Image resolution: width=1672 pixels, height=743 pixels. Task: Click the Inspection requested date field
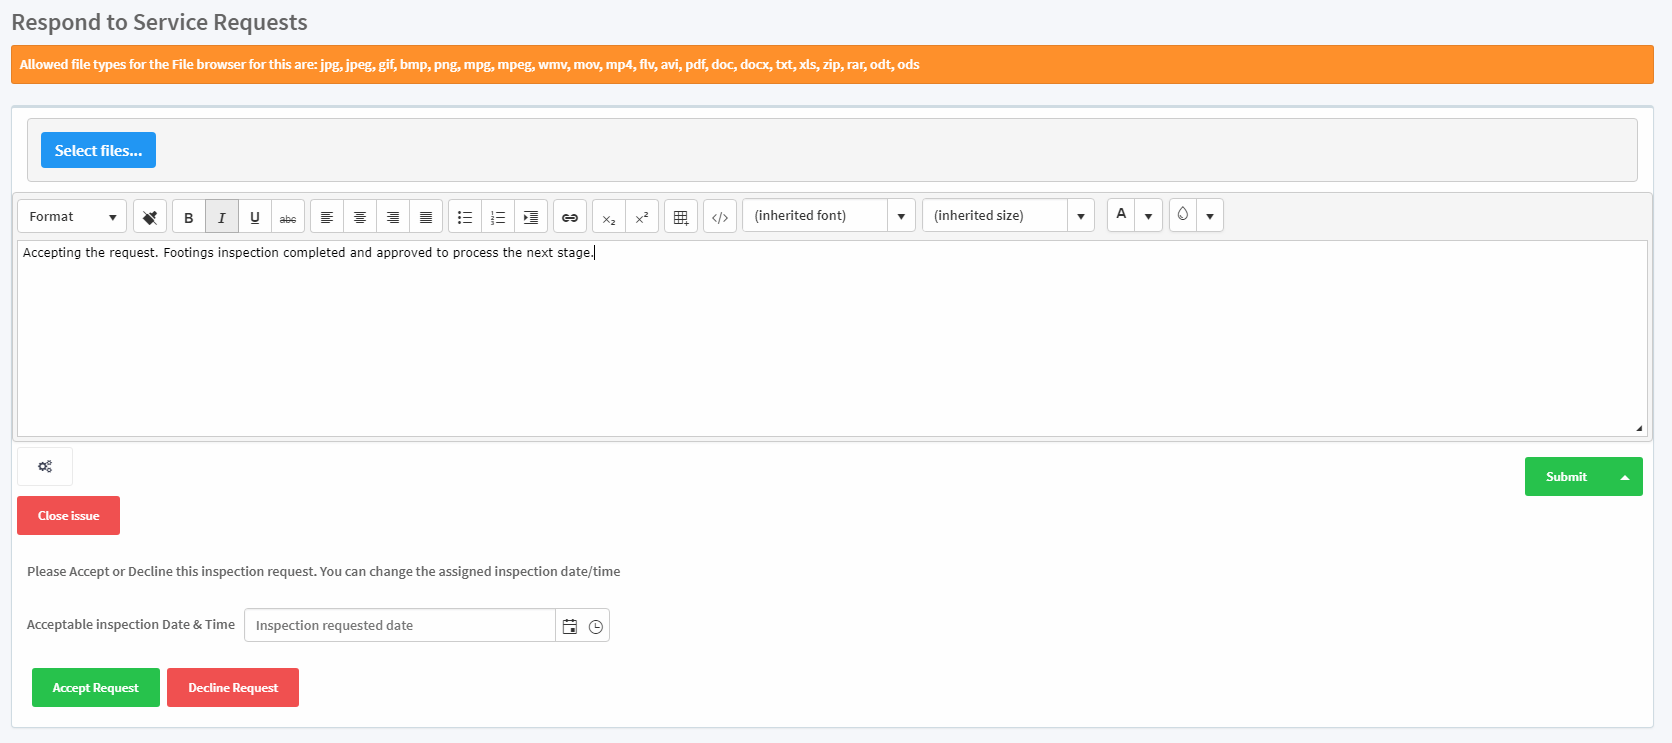[400, 626]
